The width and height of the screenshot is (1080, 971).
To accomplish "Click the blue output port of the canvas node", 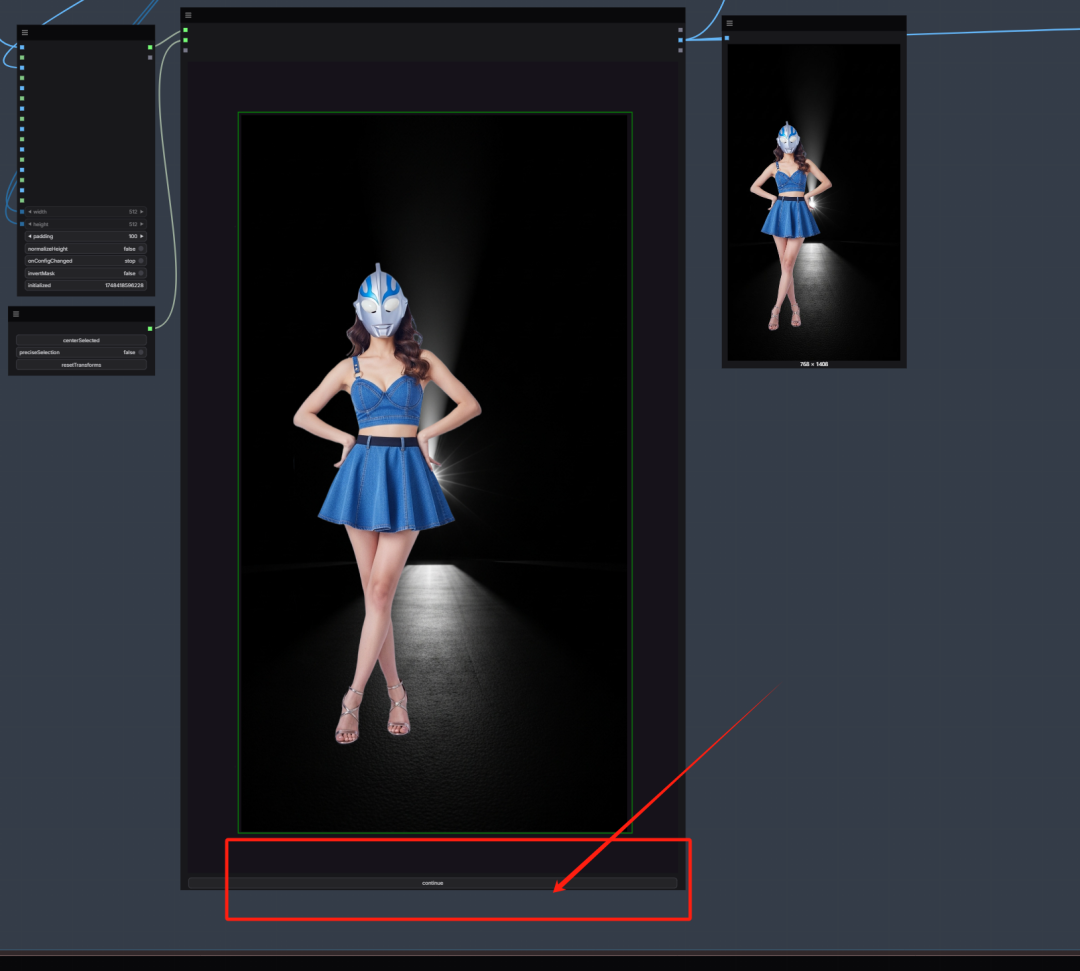I will click(x=681, y=40).
